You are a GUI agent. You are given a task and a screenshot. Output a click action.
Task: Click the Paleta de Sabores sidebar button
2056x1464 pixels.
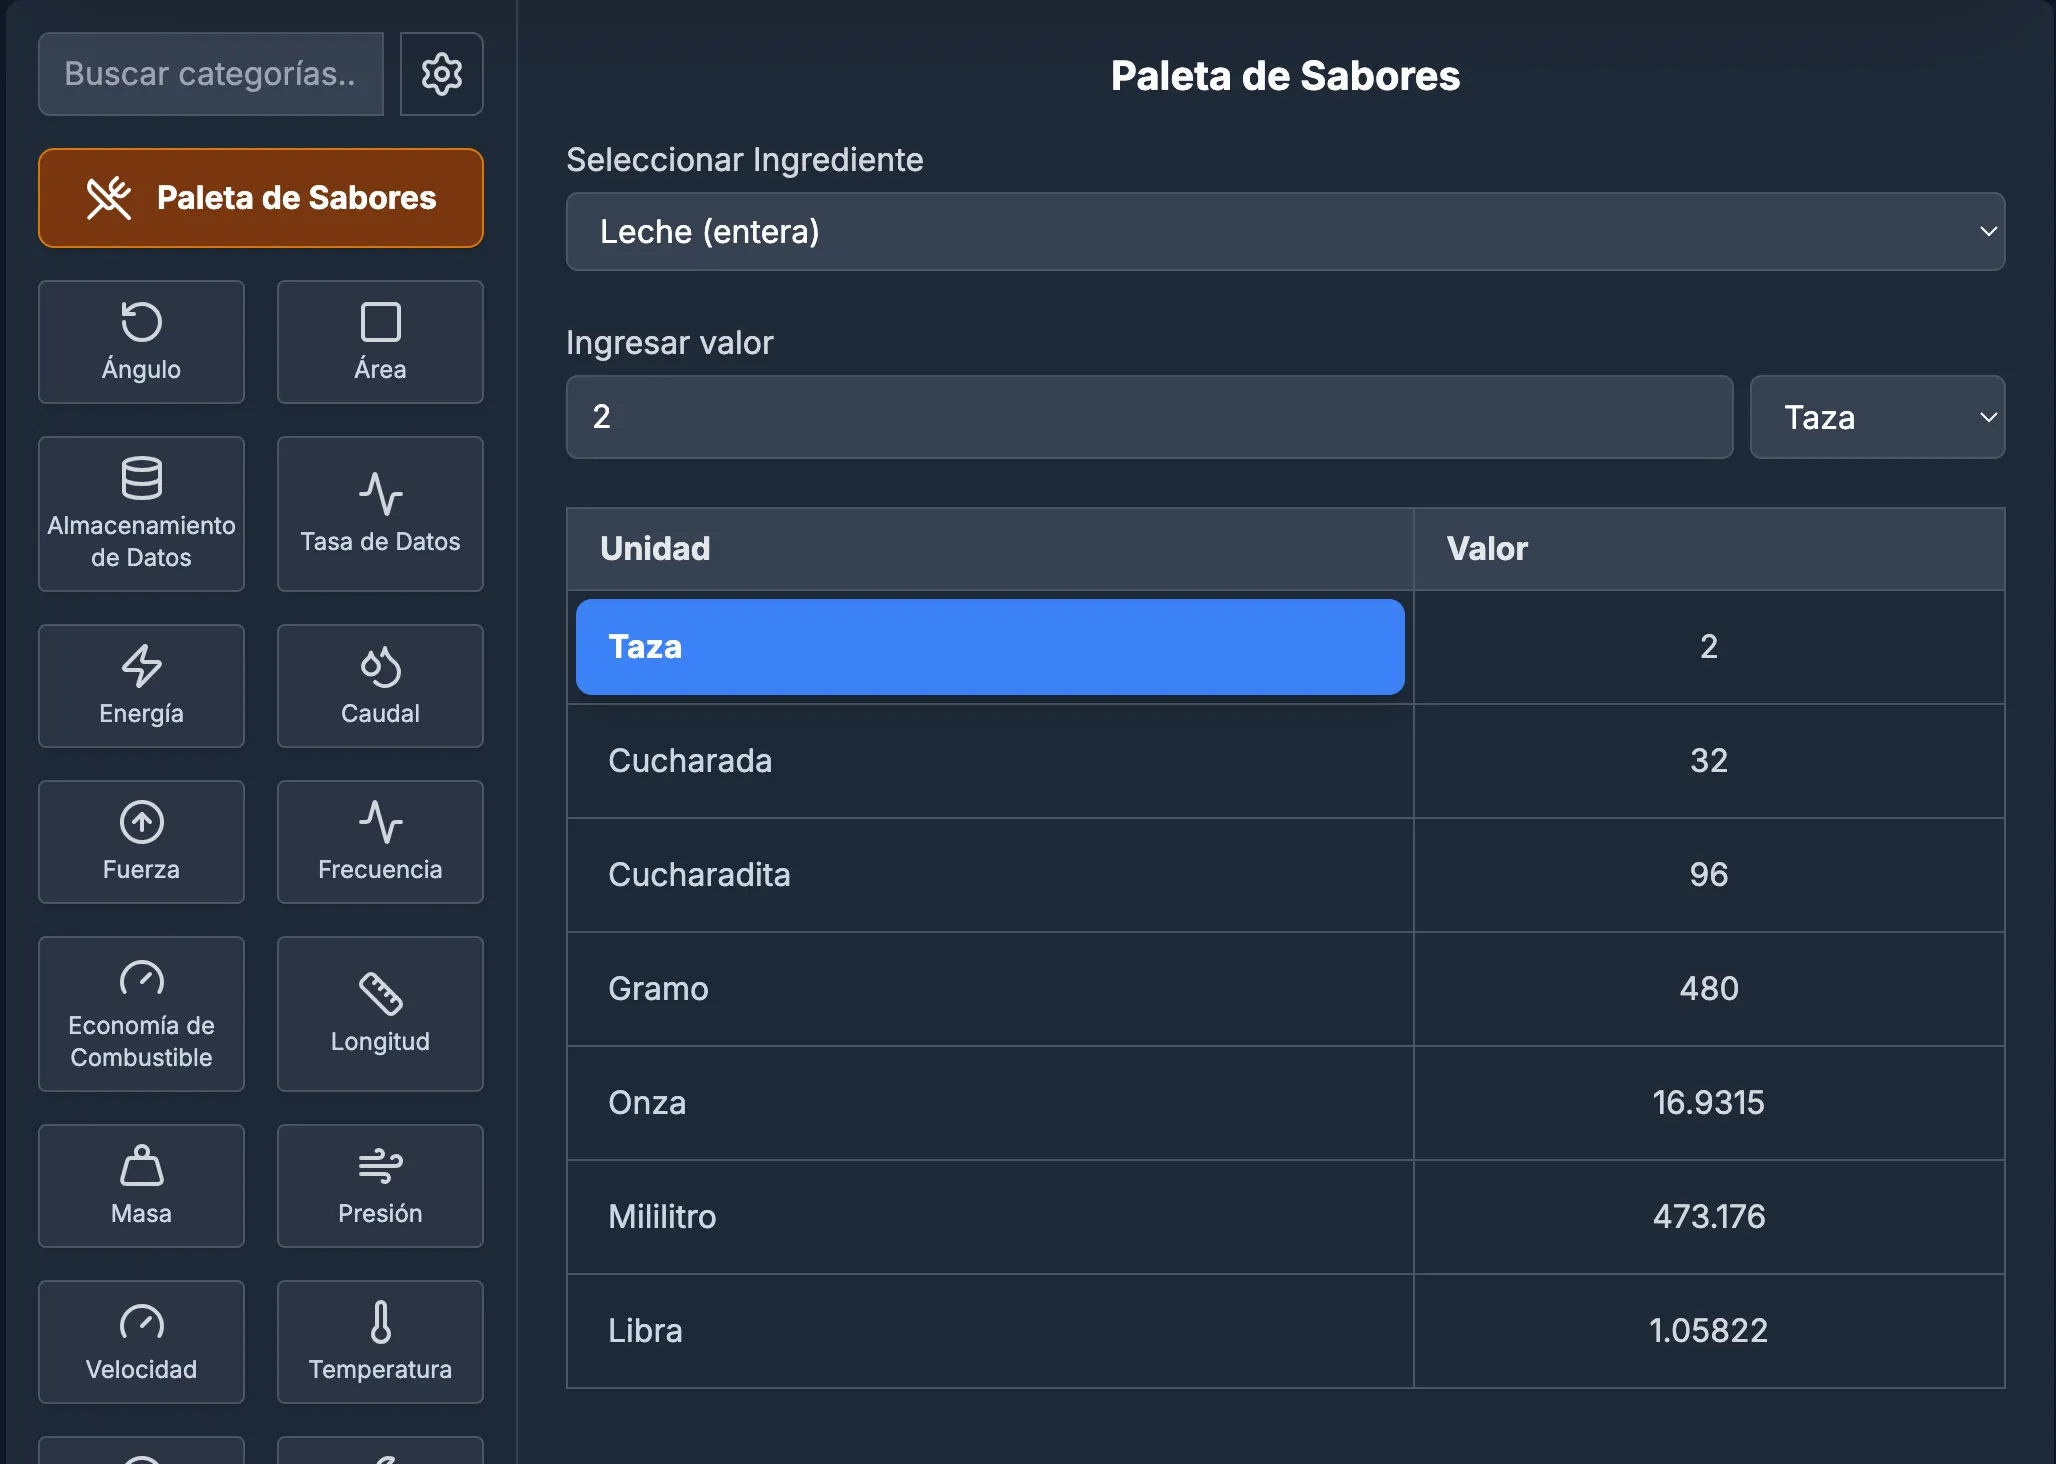point(261,198)
